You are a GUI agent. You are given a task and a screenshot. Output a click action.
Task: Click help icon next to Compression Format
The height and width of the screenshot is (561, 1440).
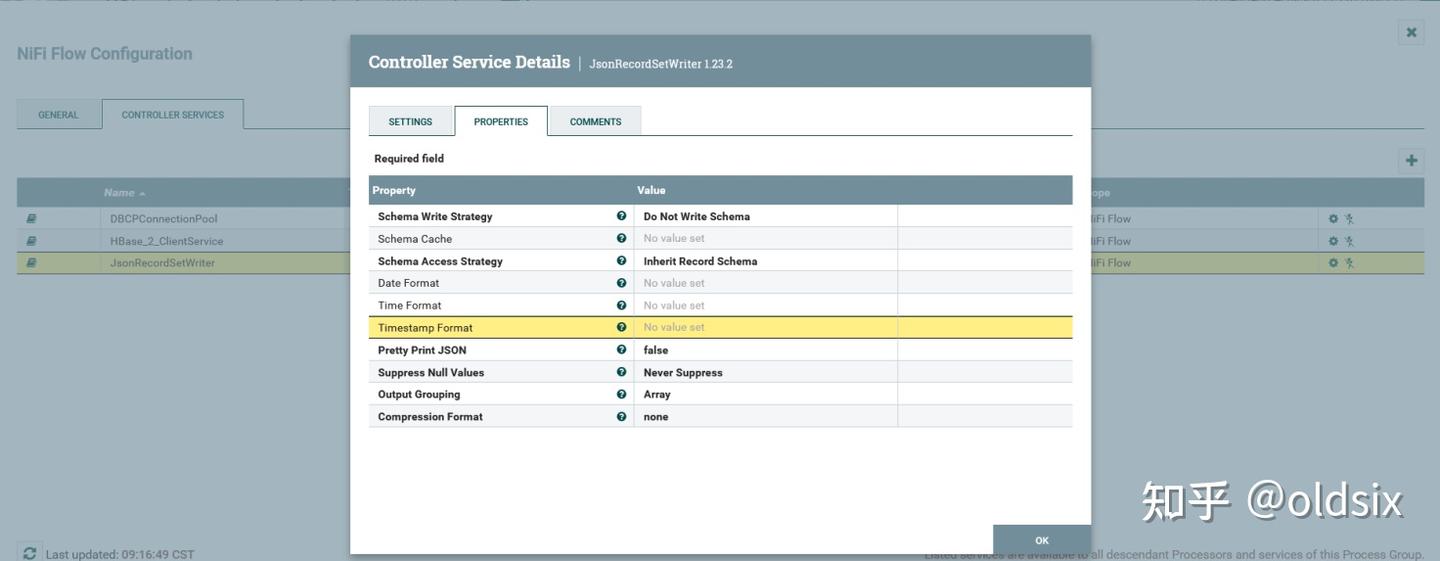(621, 416)
